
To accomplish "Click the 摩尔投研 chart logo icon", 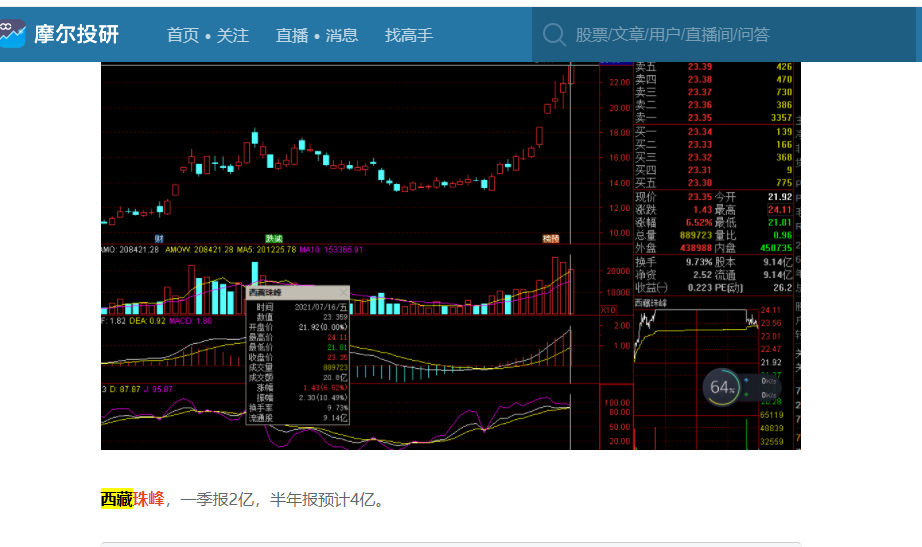I will click(x=12, y=34).
